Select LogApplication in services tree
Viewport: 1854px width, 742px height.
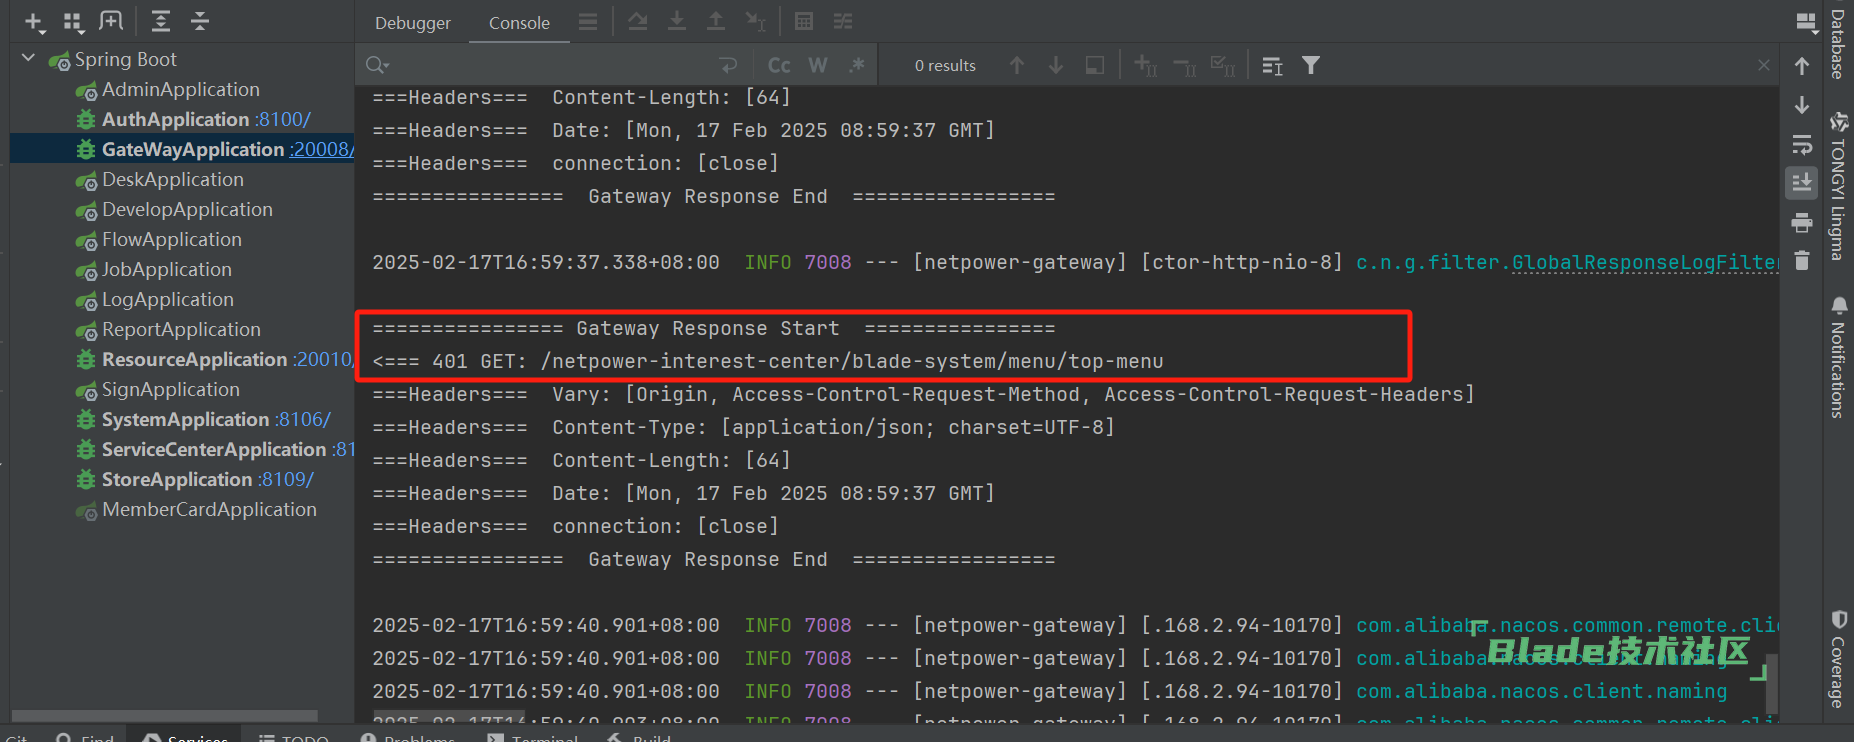(168, 299)
